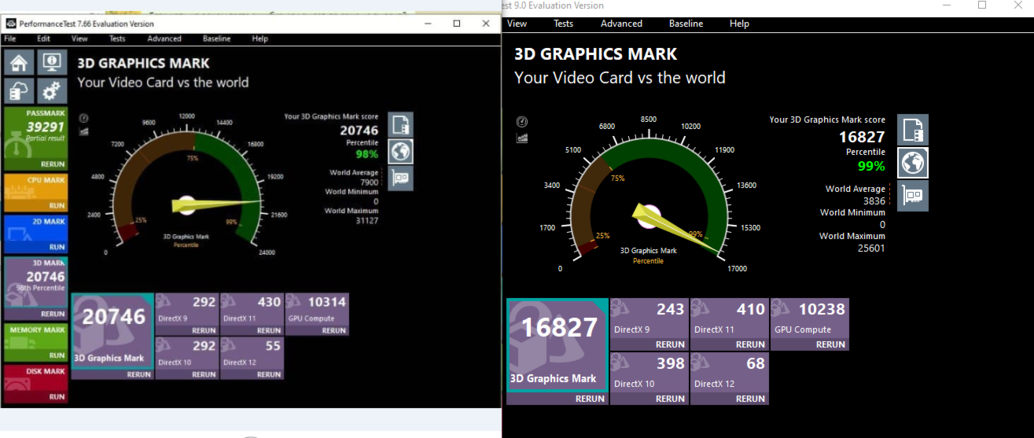This screenshot has height=438, width=1034.
Task: Rerun PassMark 39291 overall test
Action: click(x=53, y=164)
